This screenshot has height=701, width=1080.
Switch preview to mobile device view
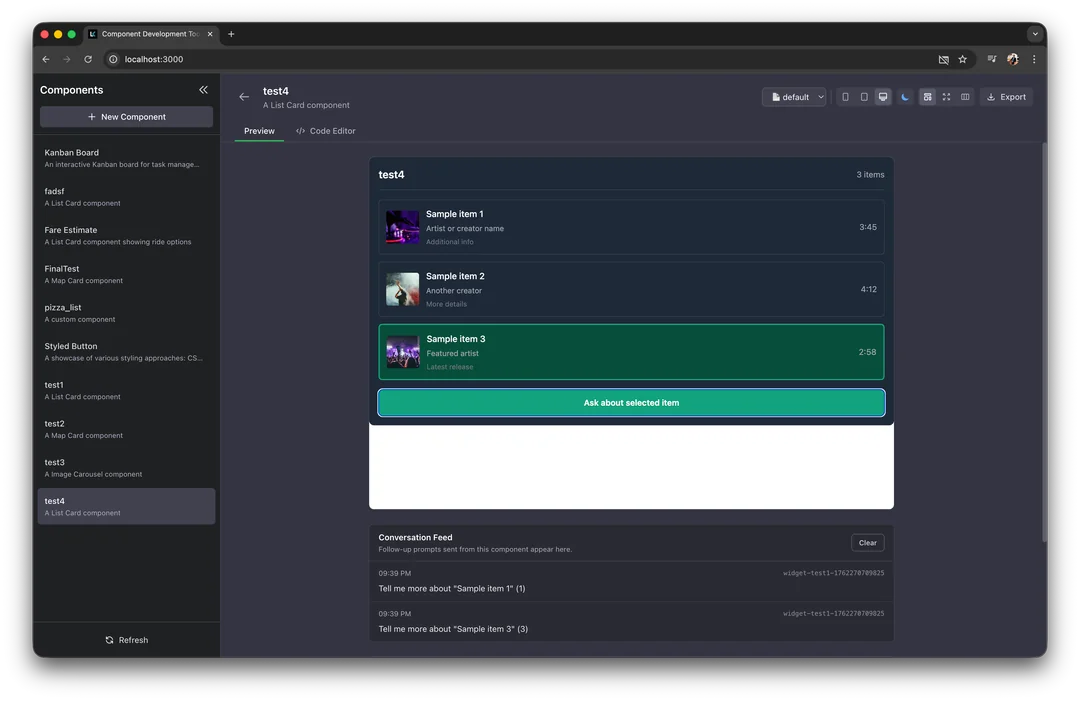[x=845, y=96]
